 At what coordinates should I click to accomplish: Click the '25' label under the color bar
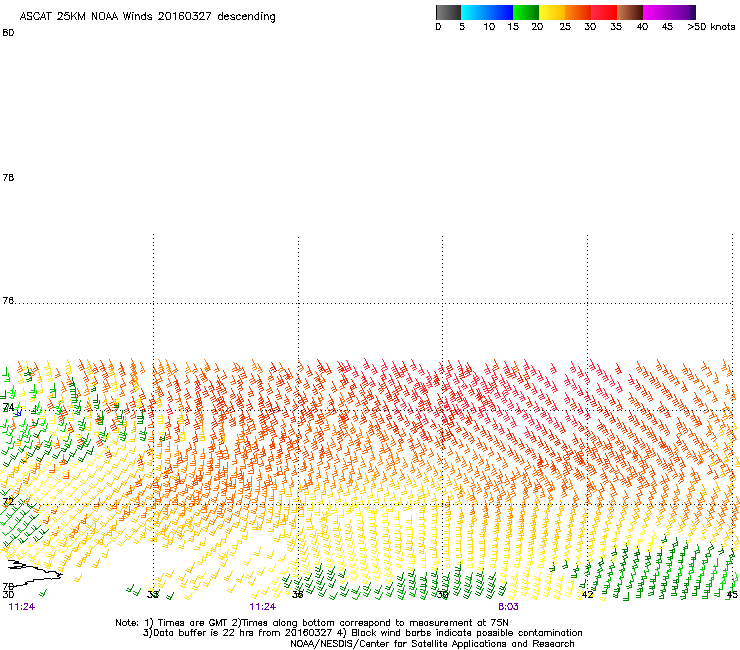pos(565,27)
